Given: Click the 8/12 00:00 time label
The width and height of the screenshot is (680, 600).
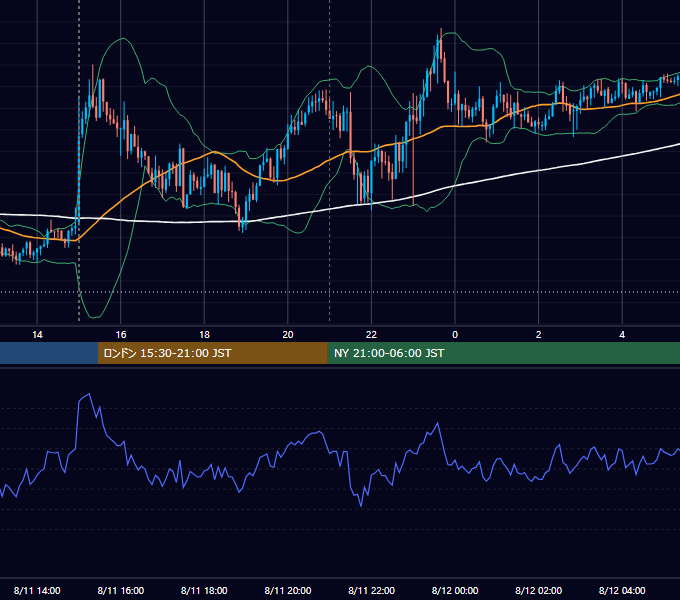Looking at the screenshot, I should 455,590.
